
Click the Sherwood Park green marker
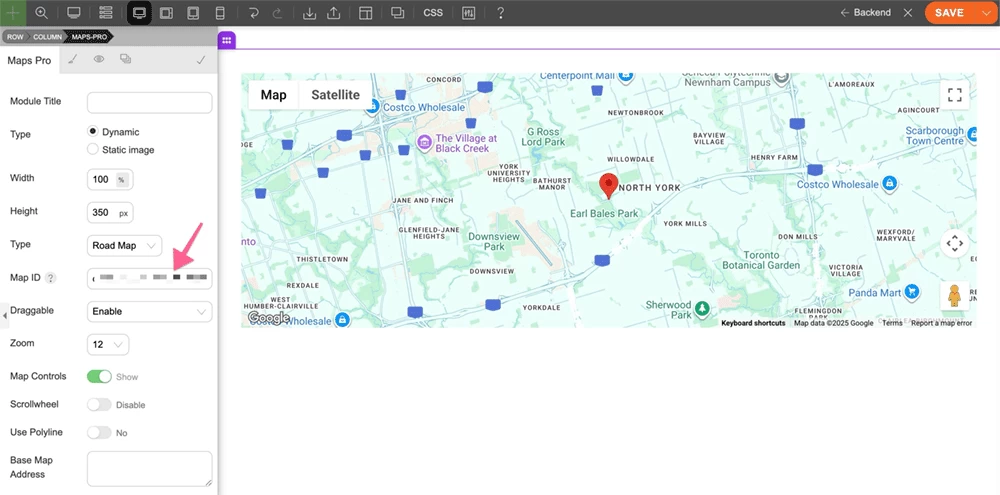point(702,309)
